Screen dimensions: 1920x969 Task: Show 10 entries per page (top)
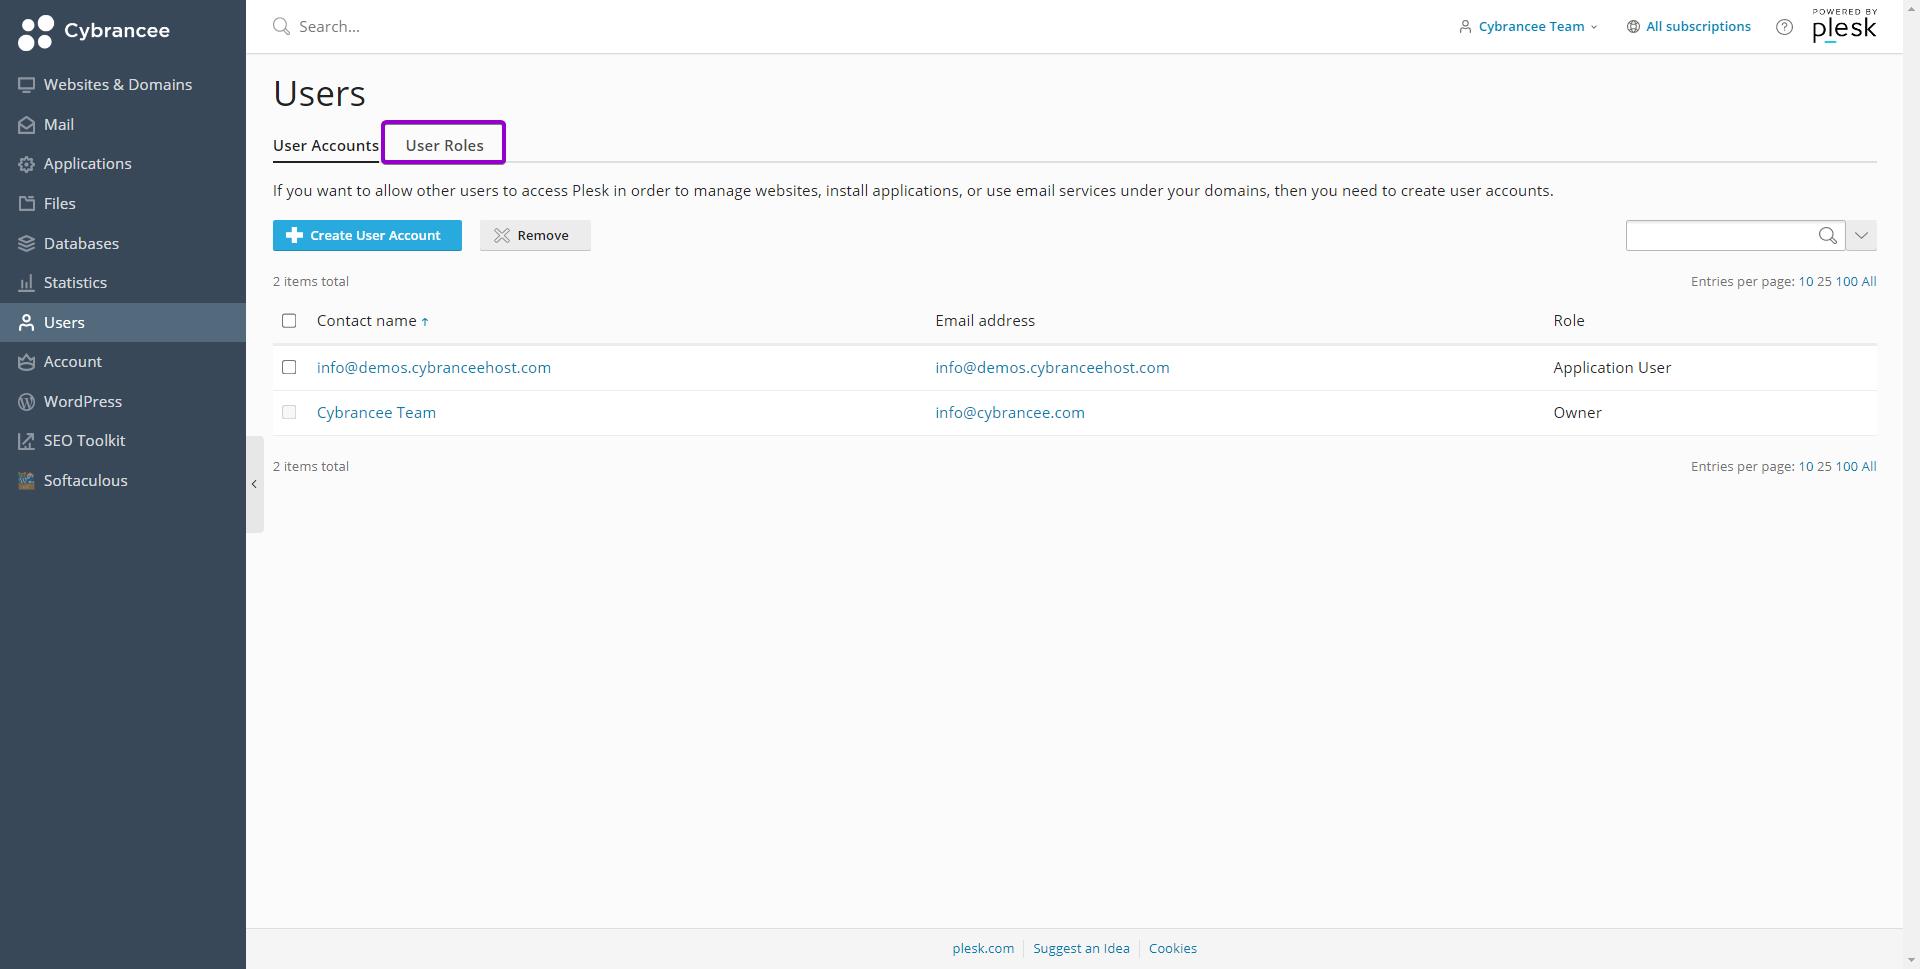point(1805,282)
